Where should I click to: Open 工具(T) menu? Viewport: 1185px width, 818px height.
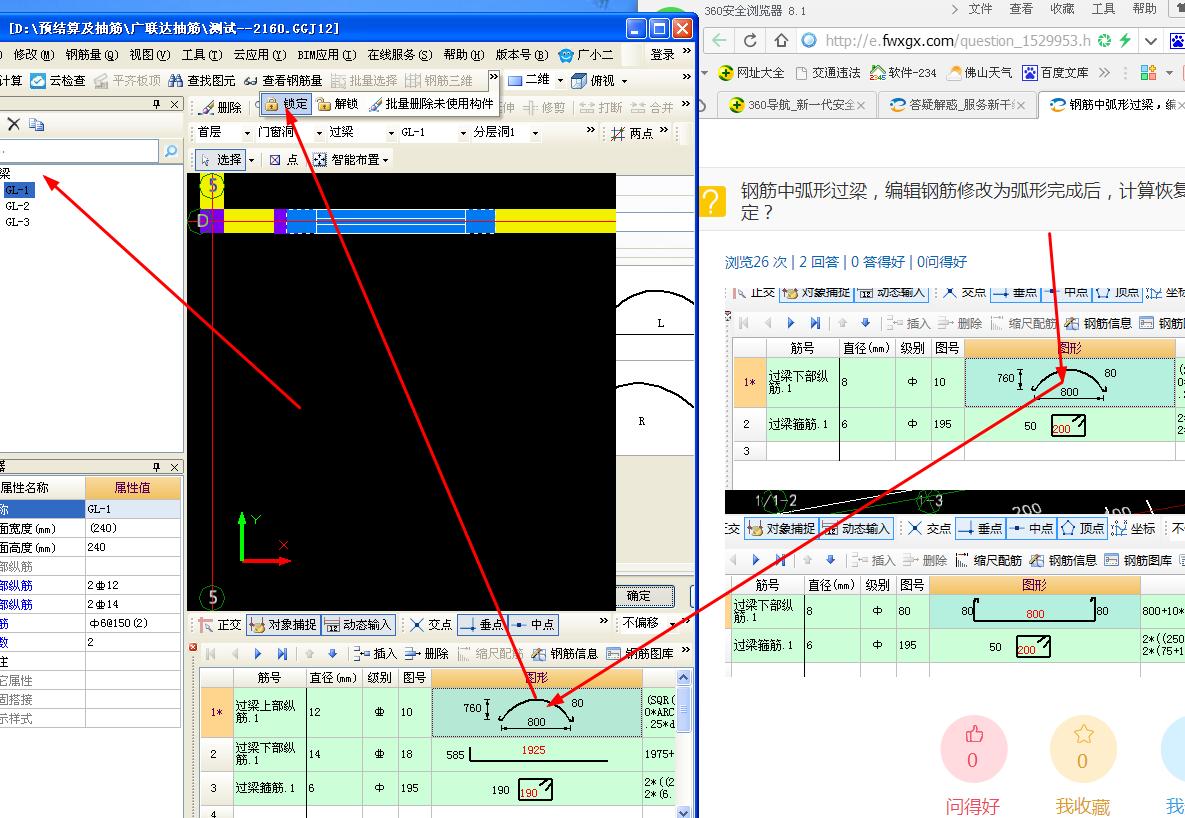pos(201,54)
